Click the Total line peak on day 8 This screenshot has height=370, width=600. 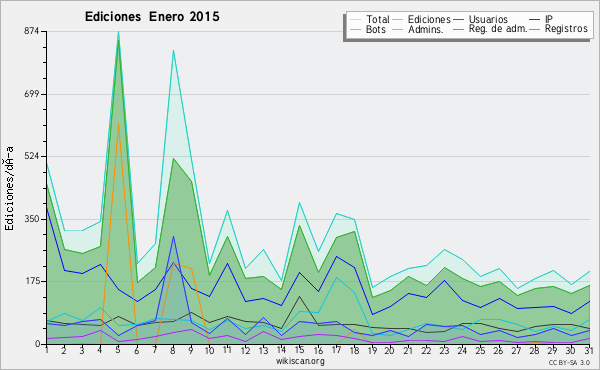pyautogui.click(x=173, y=51)
